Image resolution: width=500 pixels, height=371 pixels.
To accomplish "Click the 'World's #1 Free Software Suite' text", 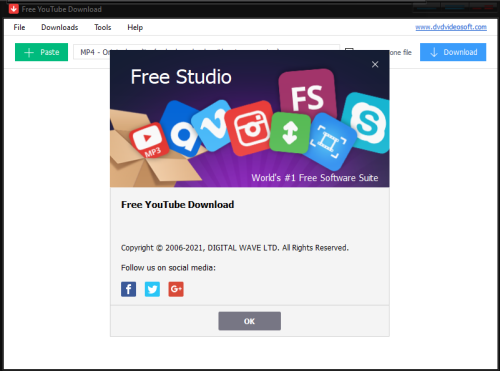I will coord(315,178).
